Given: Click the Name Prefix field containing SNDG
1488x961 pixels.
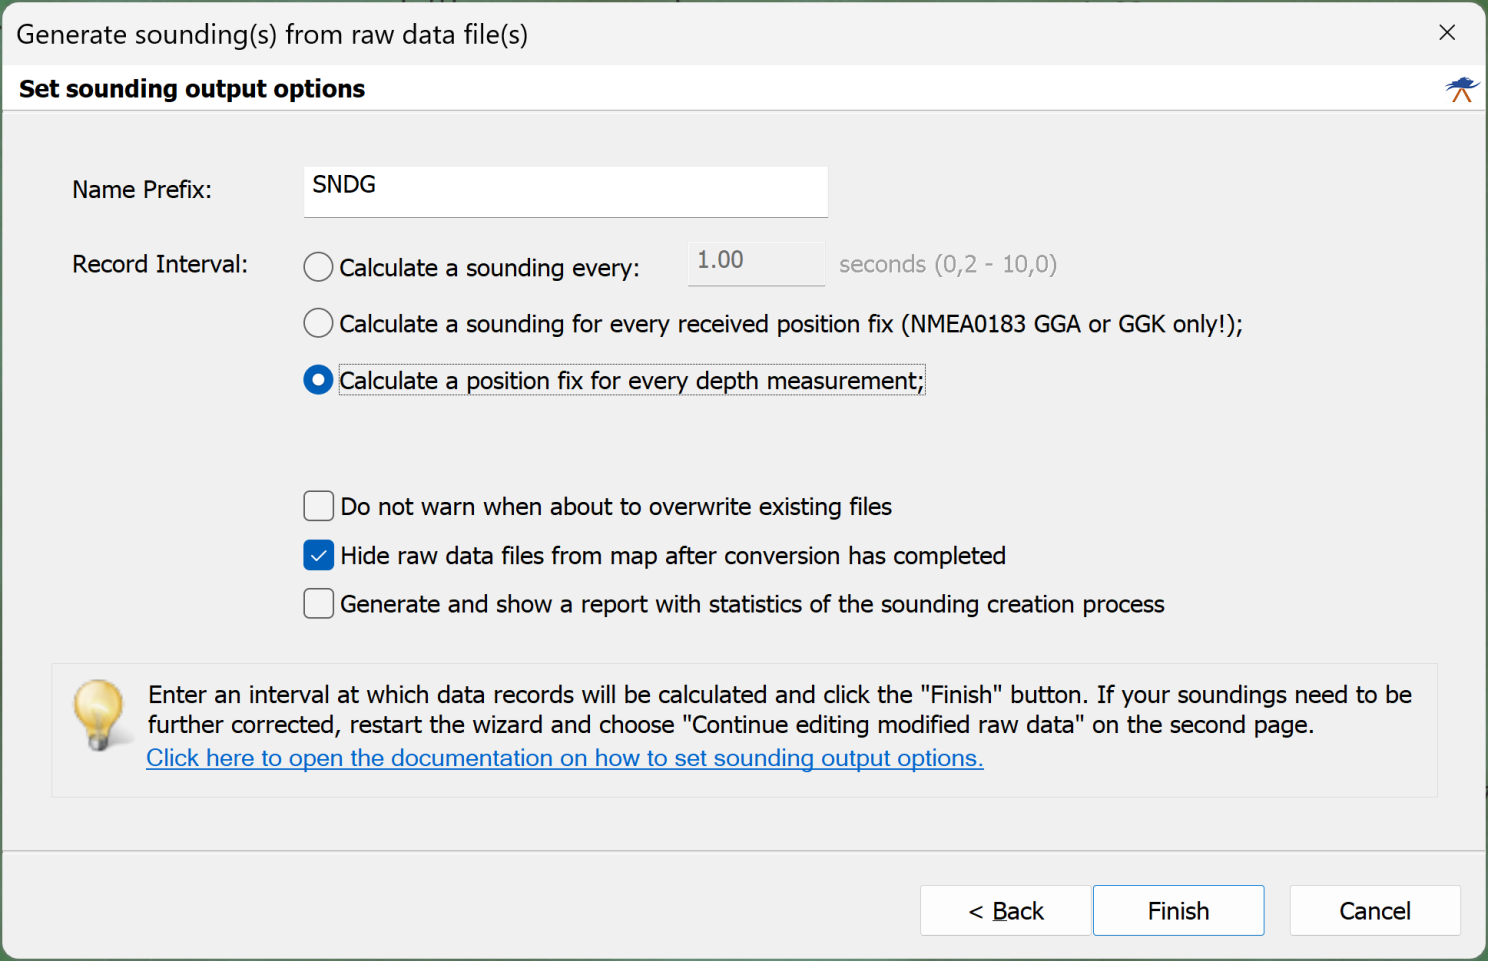Looking at the screenshot, I should point(566,191).
